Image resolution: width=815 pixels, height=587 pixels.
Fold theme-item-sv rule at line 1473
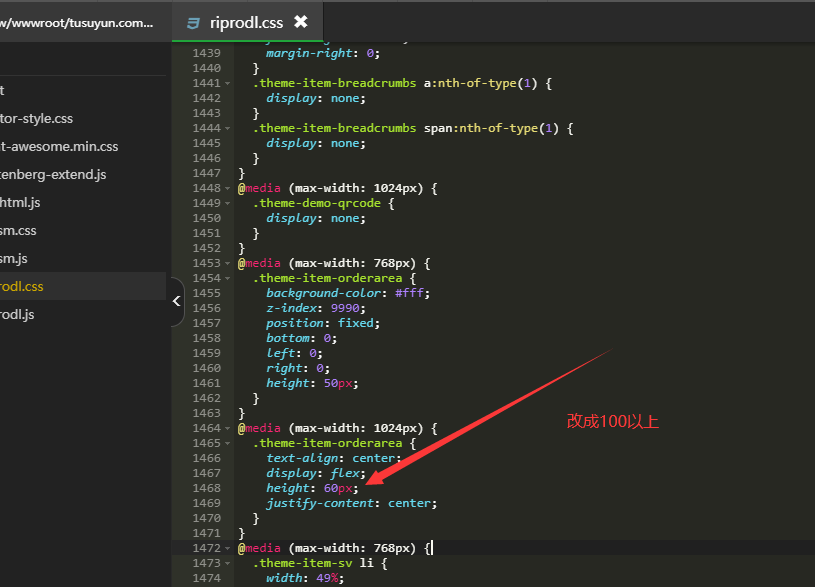(228, 563)
